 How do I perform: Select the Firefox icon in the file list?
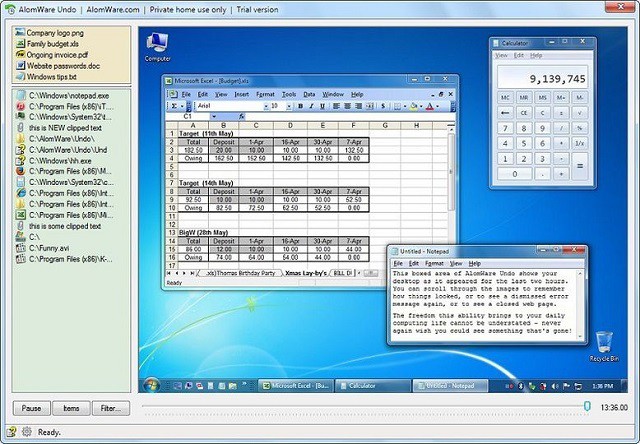(20, 171)
